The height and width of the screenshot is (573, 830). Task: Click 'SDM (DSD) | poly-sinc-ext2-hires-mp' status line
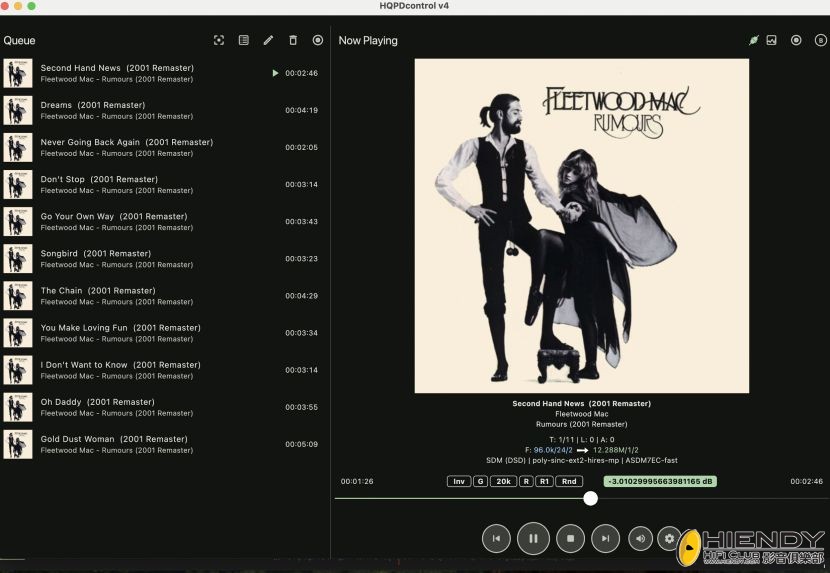(582, 460)
